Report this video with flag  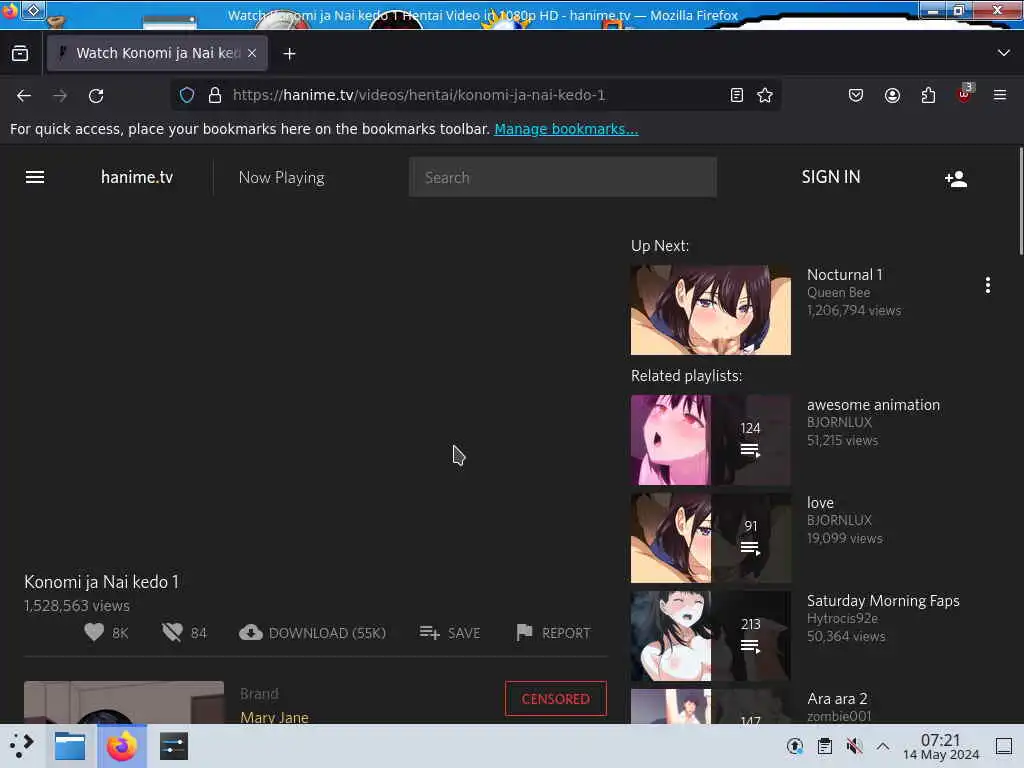click(552, 633)
